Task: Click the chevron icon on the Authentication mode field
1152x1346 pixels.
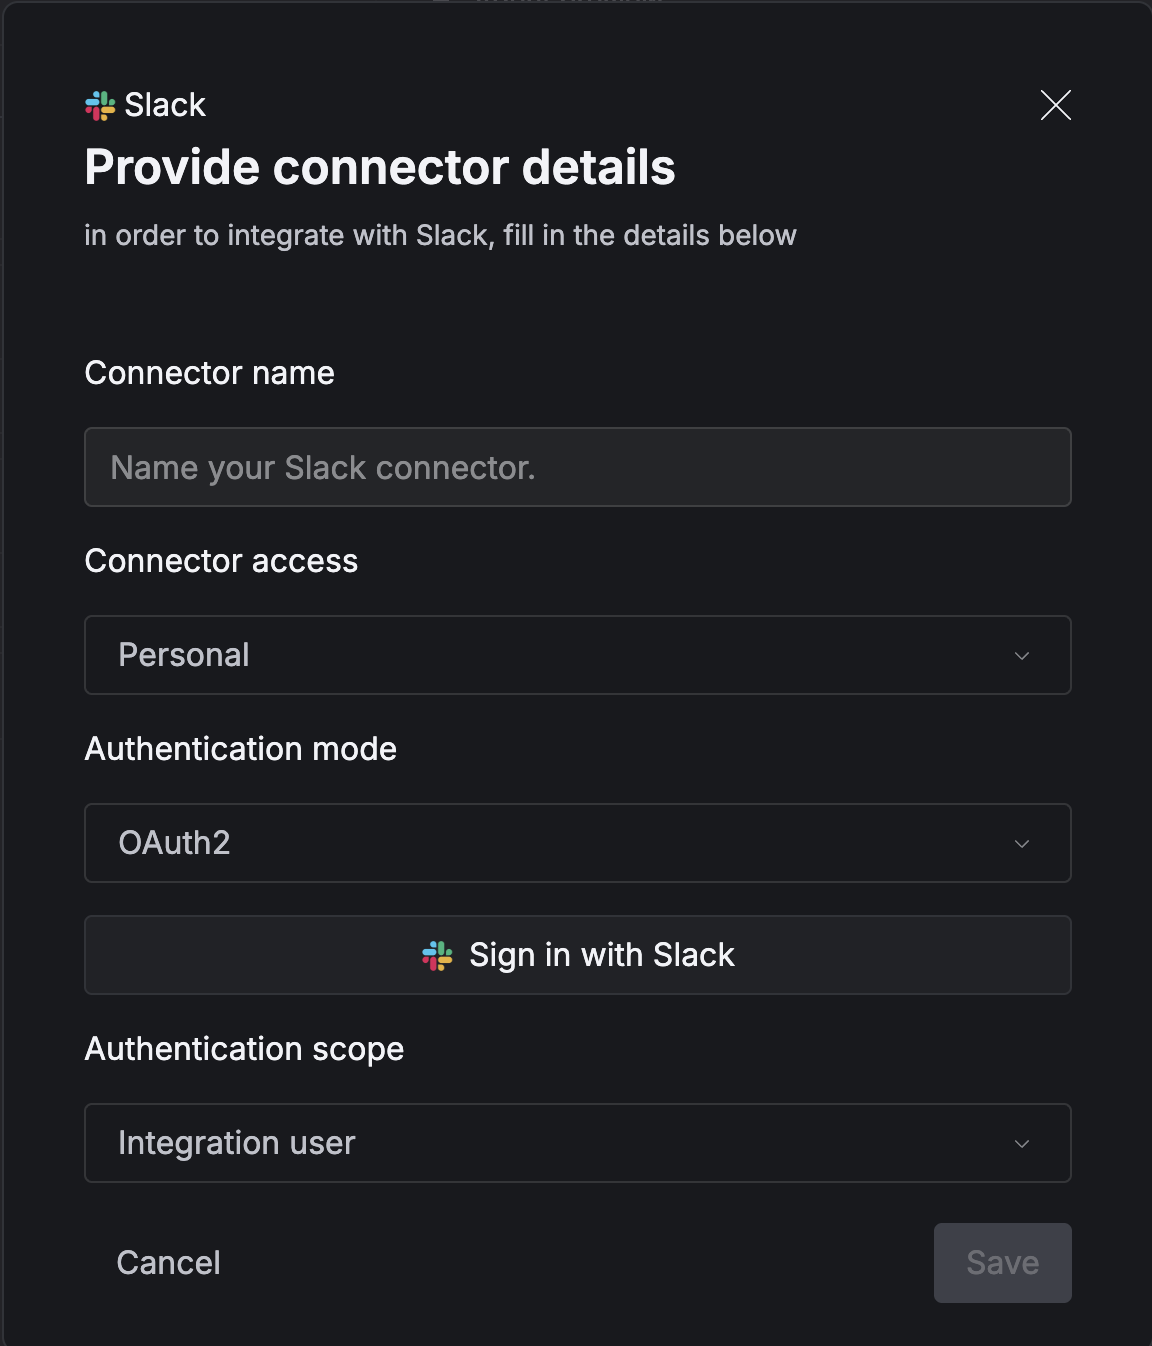Action: click(x=1021, y=843)
